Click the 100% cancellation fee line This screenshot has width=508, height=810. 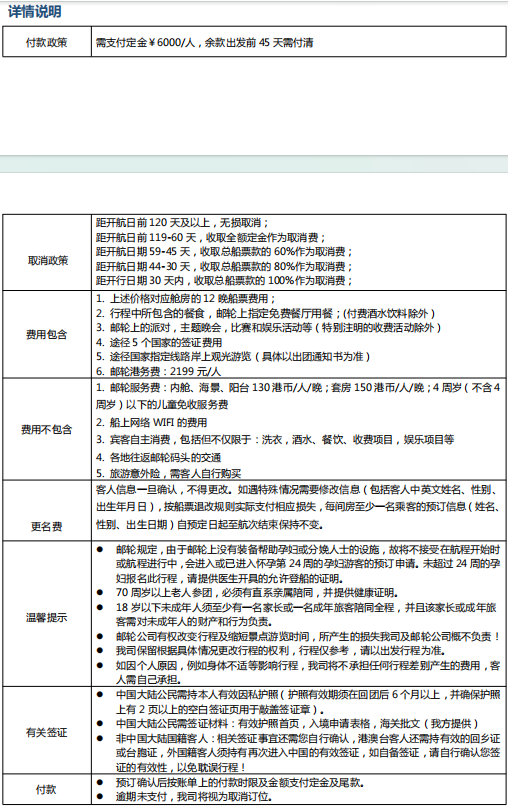224,281
